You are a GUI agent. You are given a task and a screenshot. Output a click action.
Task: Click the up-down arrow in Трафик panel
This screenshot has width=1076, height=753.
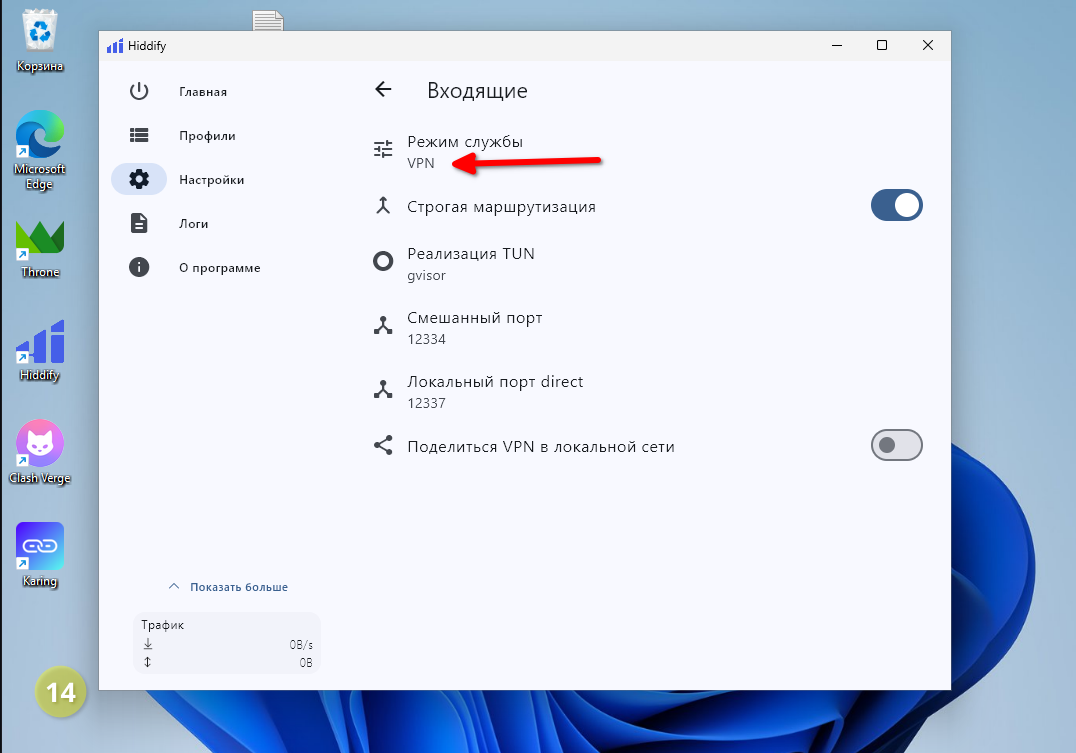pyautogui.click(x=148, y=662)
